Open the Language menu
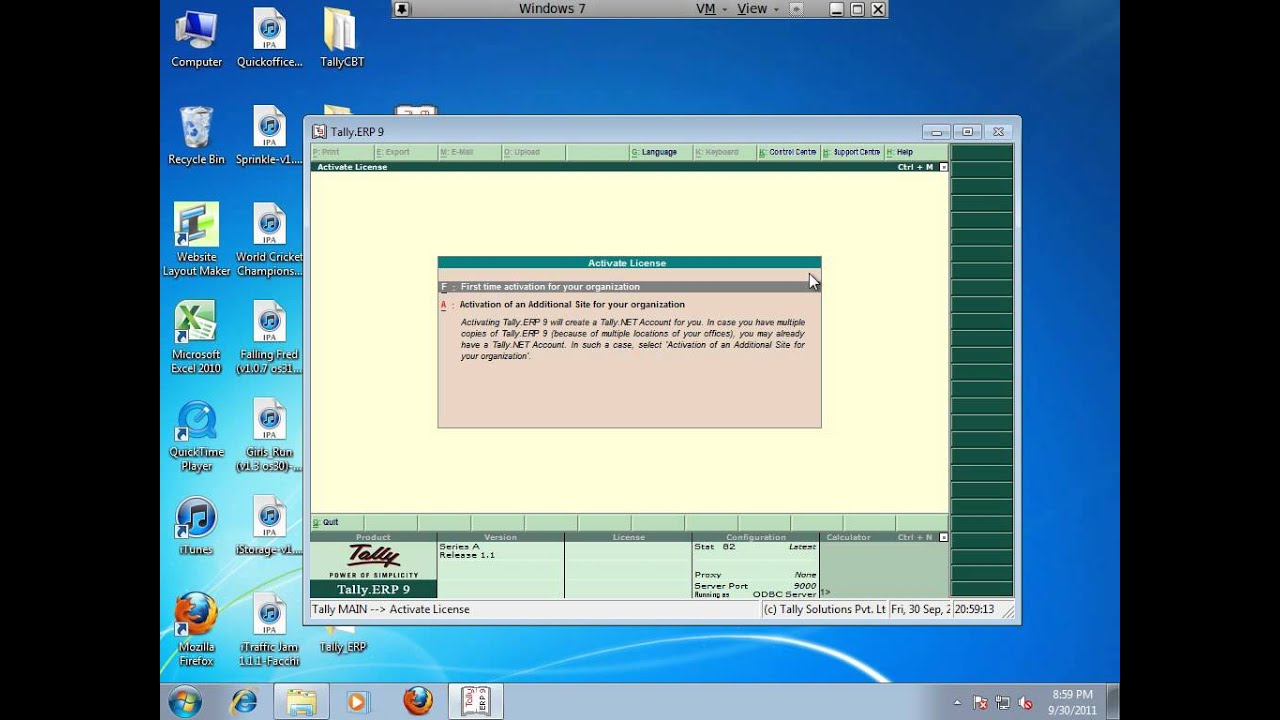 [x=660, y=152]
